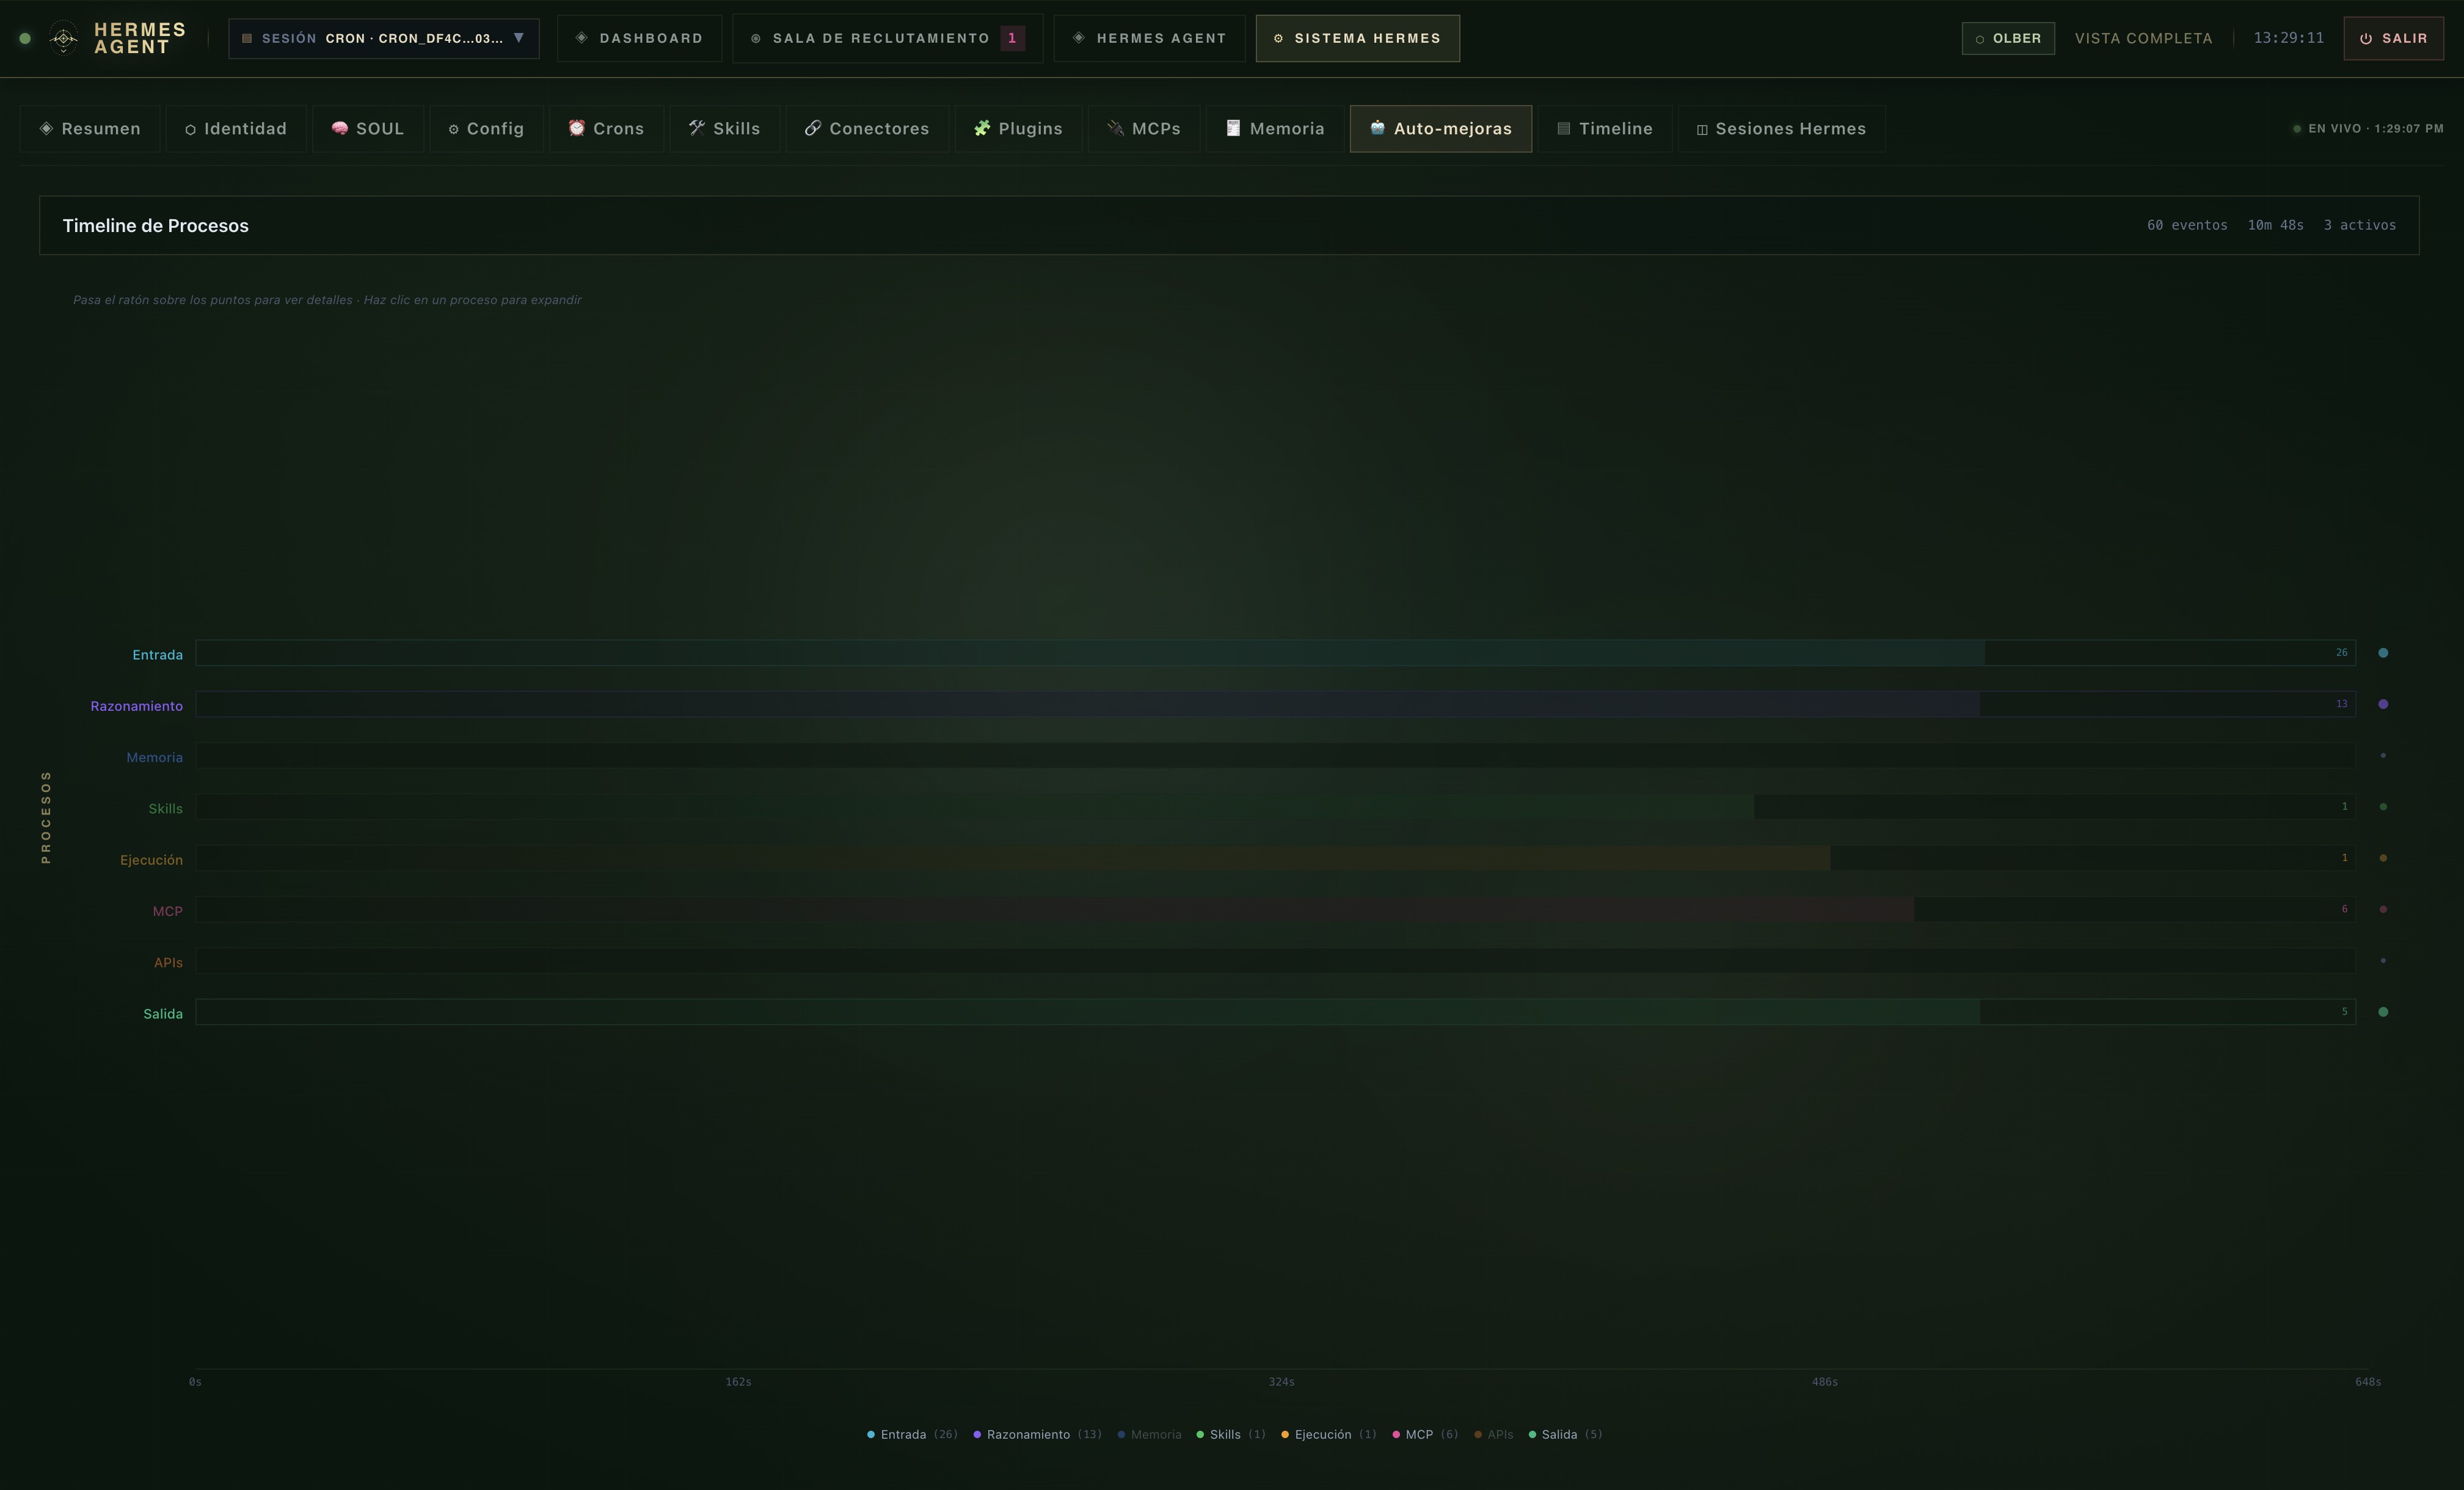The height and width of the screenshot is (1490, 2464).
Task: Toggle Ejecución (1) in legend
Action: click(x=1328, y=1435)
